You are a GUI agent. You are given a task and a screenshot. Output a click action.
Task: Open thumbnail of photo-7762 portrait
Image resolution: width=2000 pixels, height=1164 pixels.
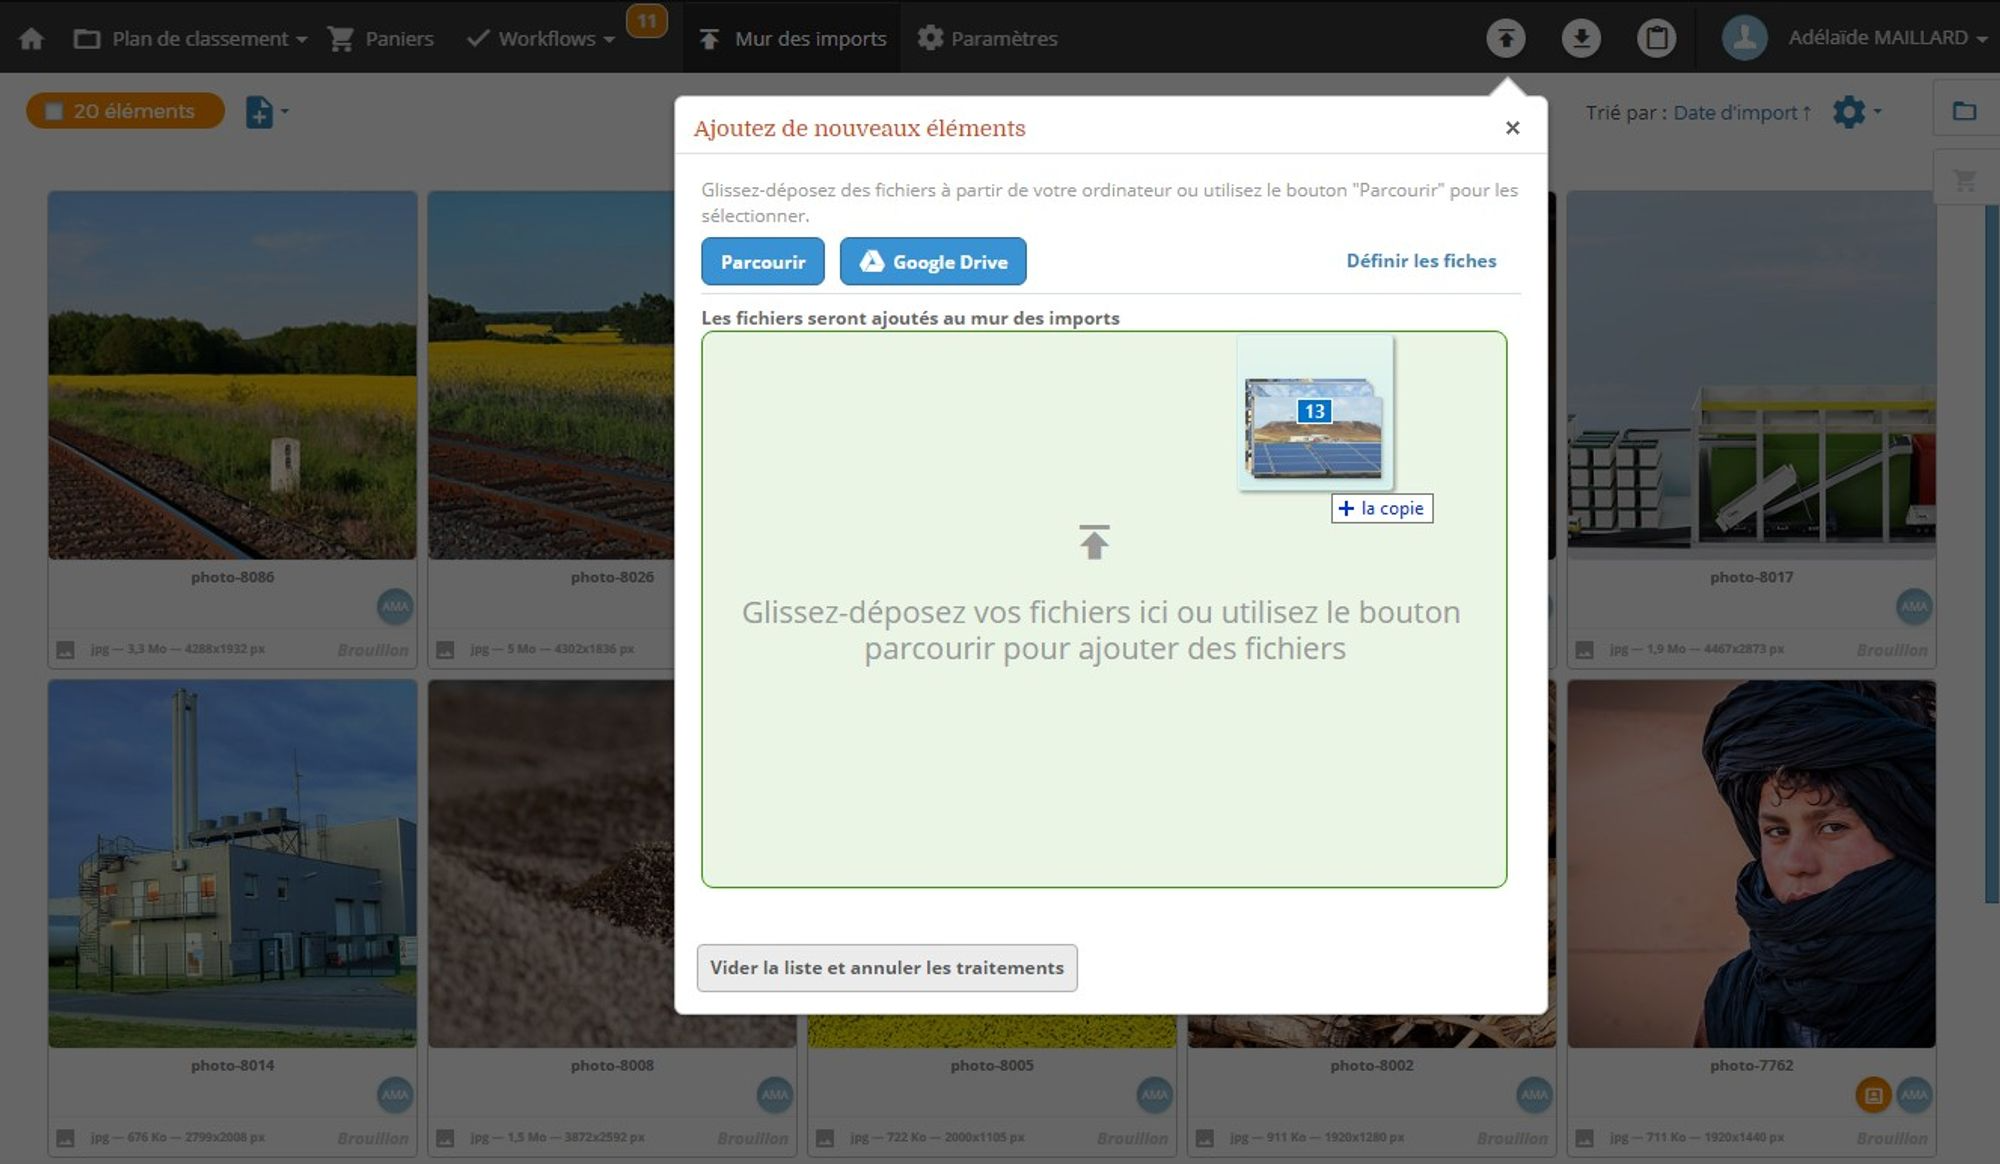click(1751, 864)
